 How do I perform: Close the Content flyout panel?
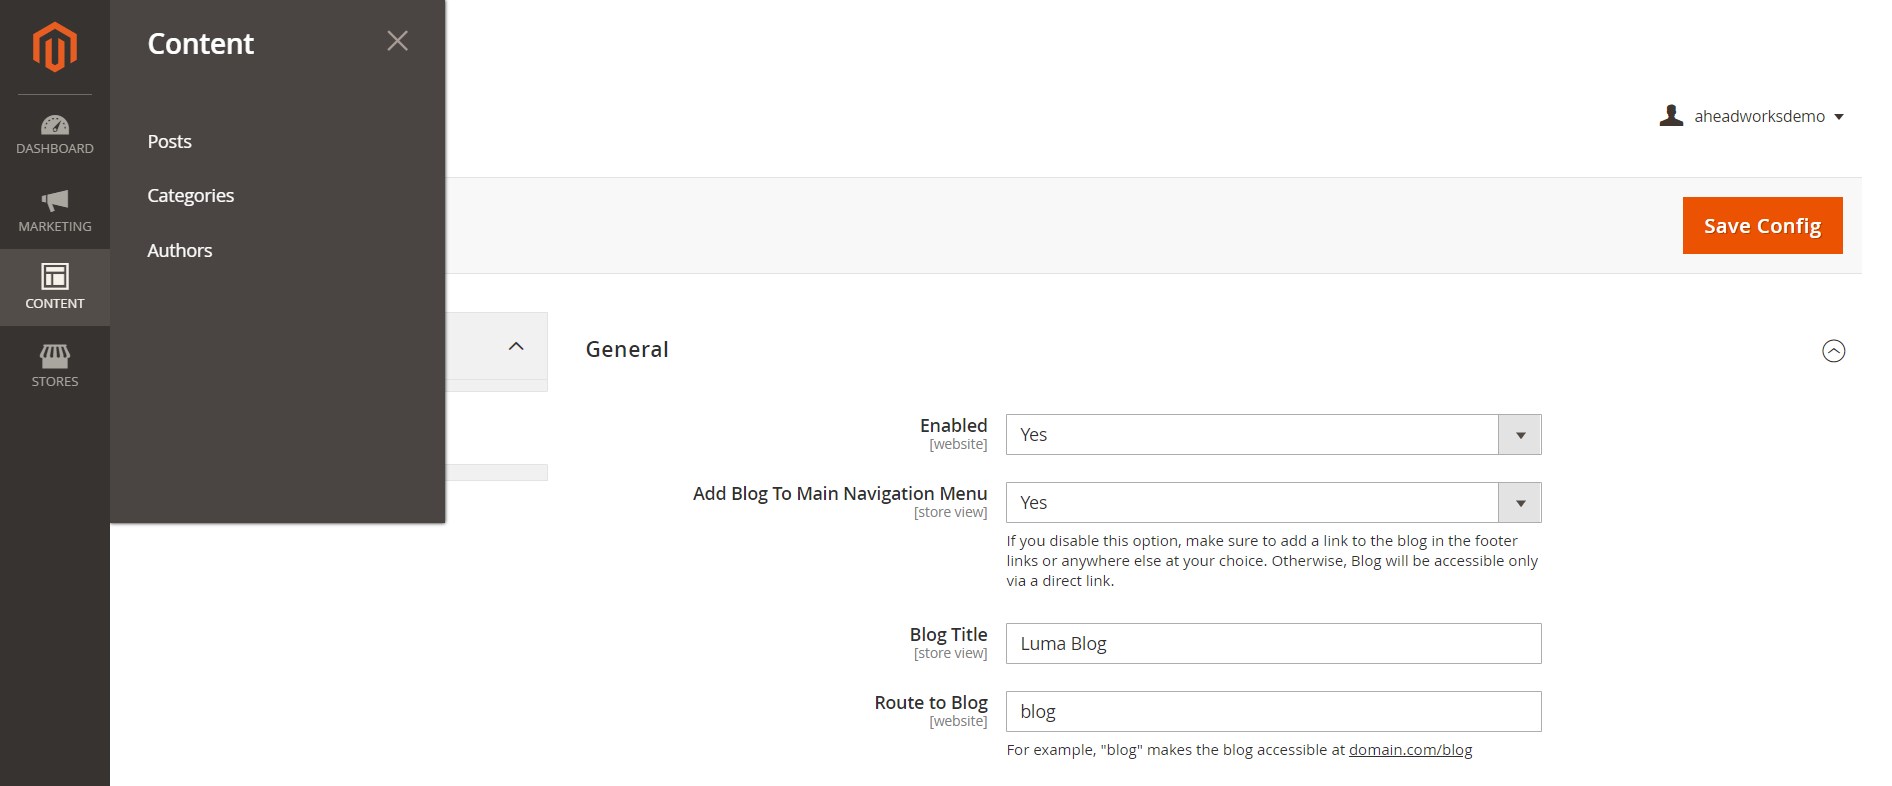coord(397,41)
